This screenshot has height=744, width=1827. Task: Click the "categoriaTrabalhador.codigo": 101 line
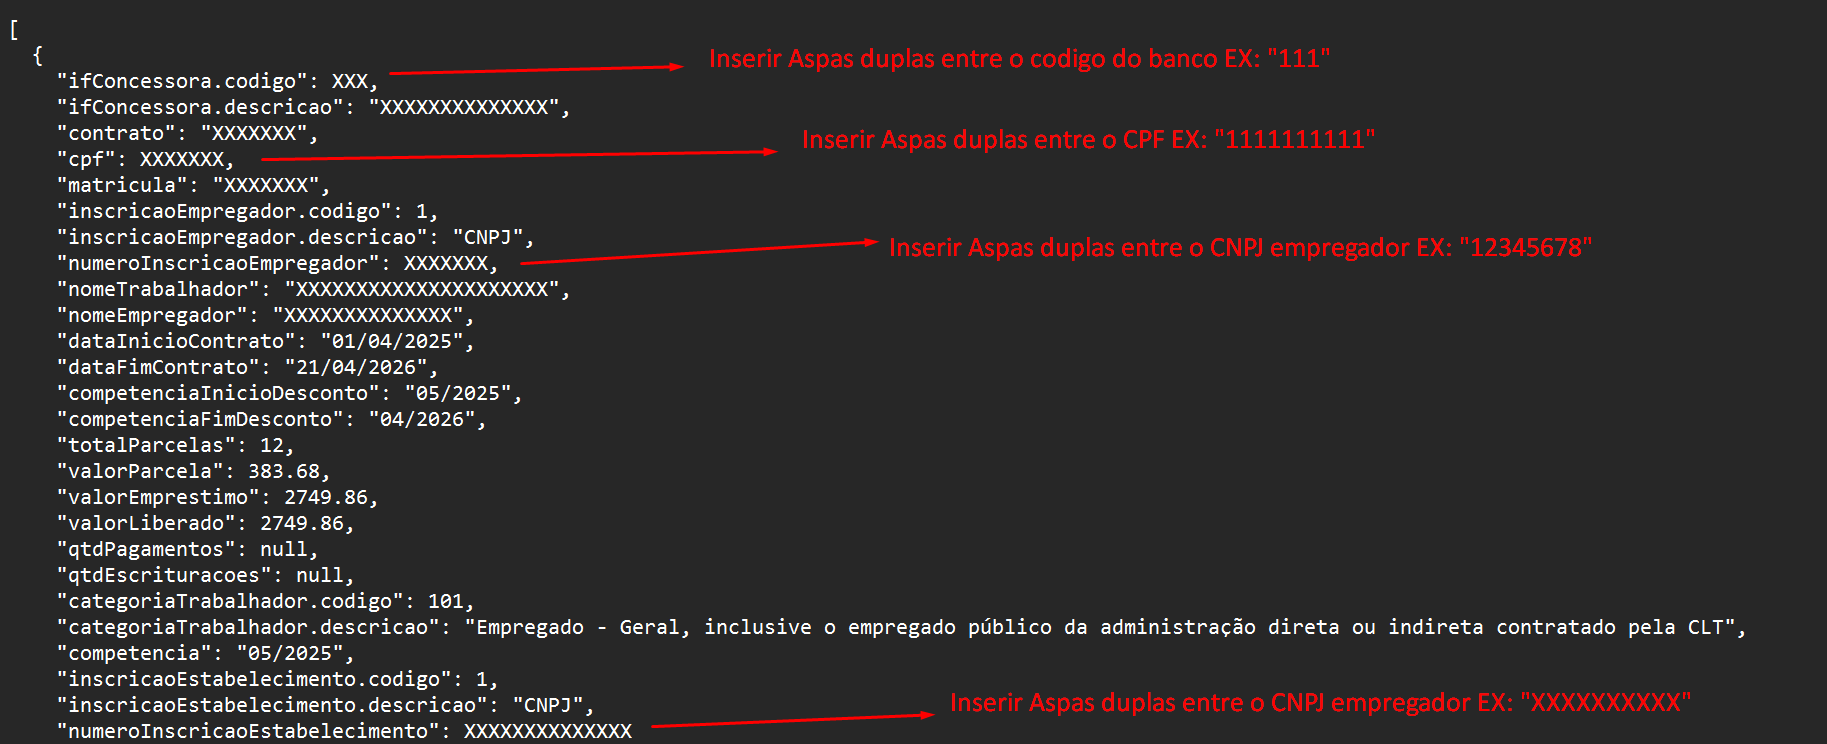(x=265, y=601)
